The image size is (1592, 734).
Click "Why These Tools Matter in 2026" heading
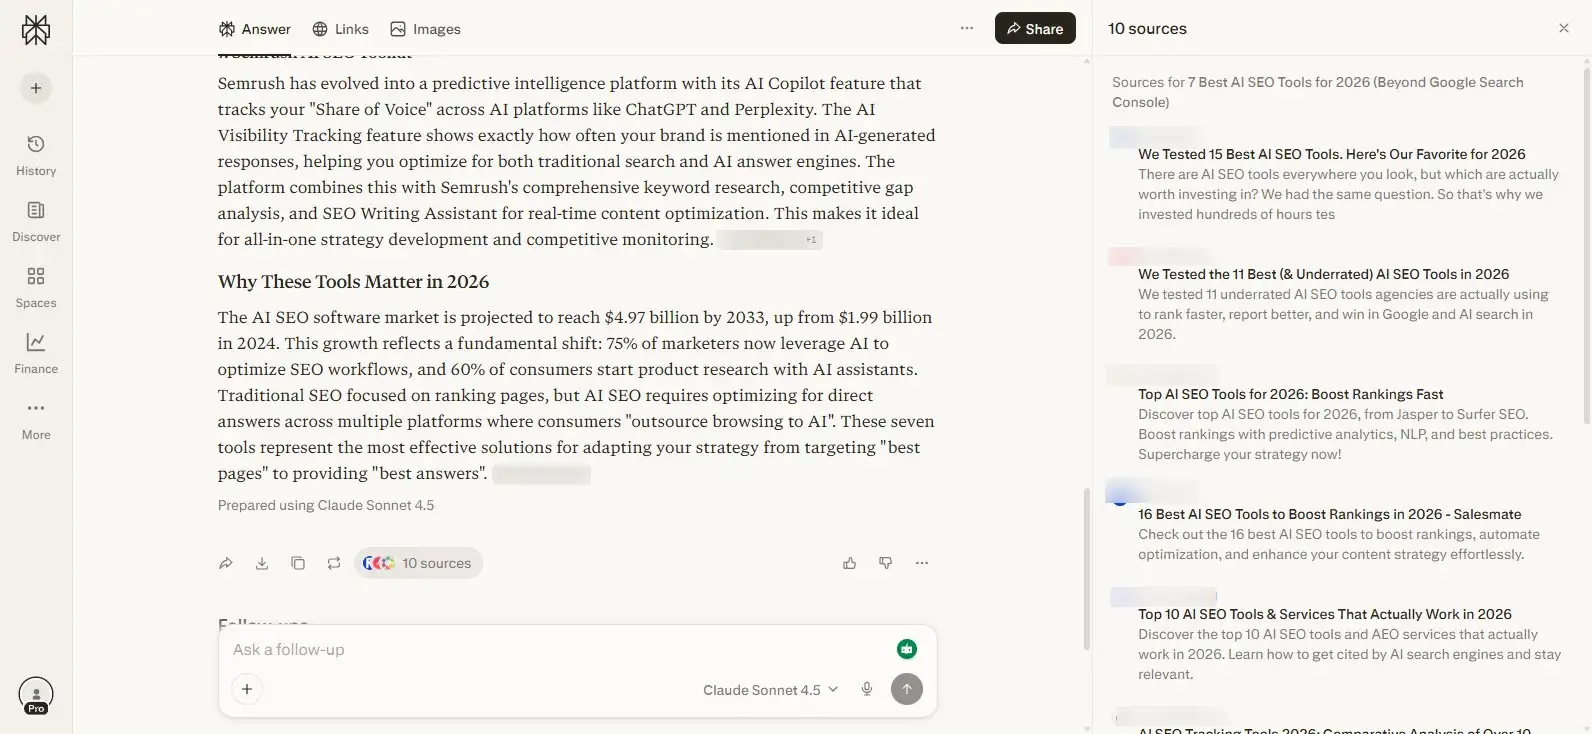click(x=353, y=282)
